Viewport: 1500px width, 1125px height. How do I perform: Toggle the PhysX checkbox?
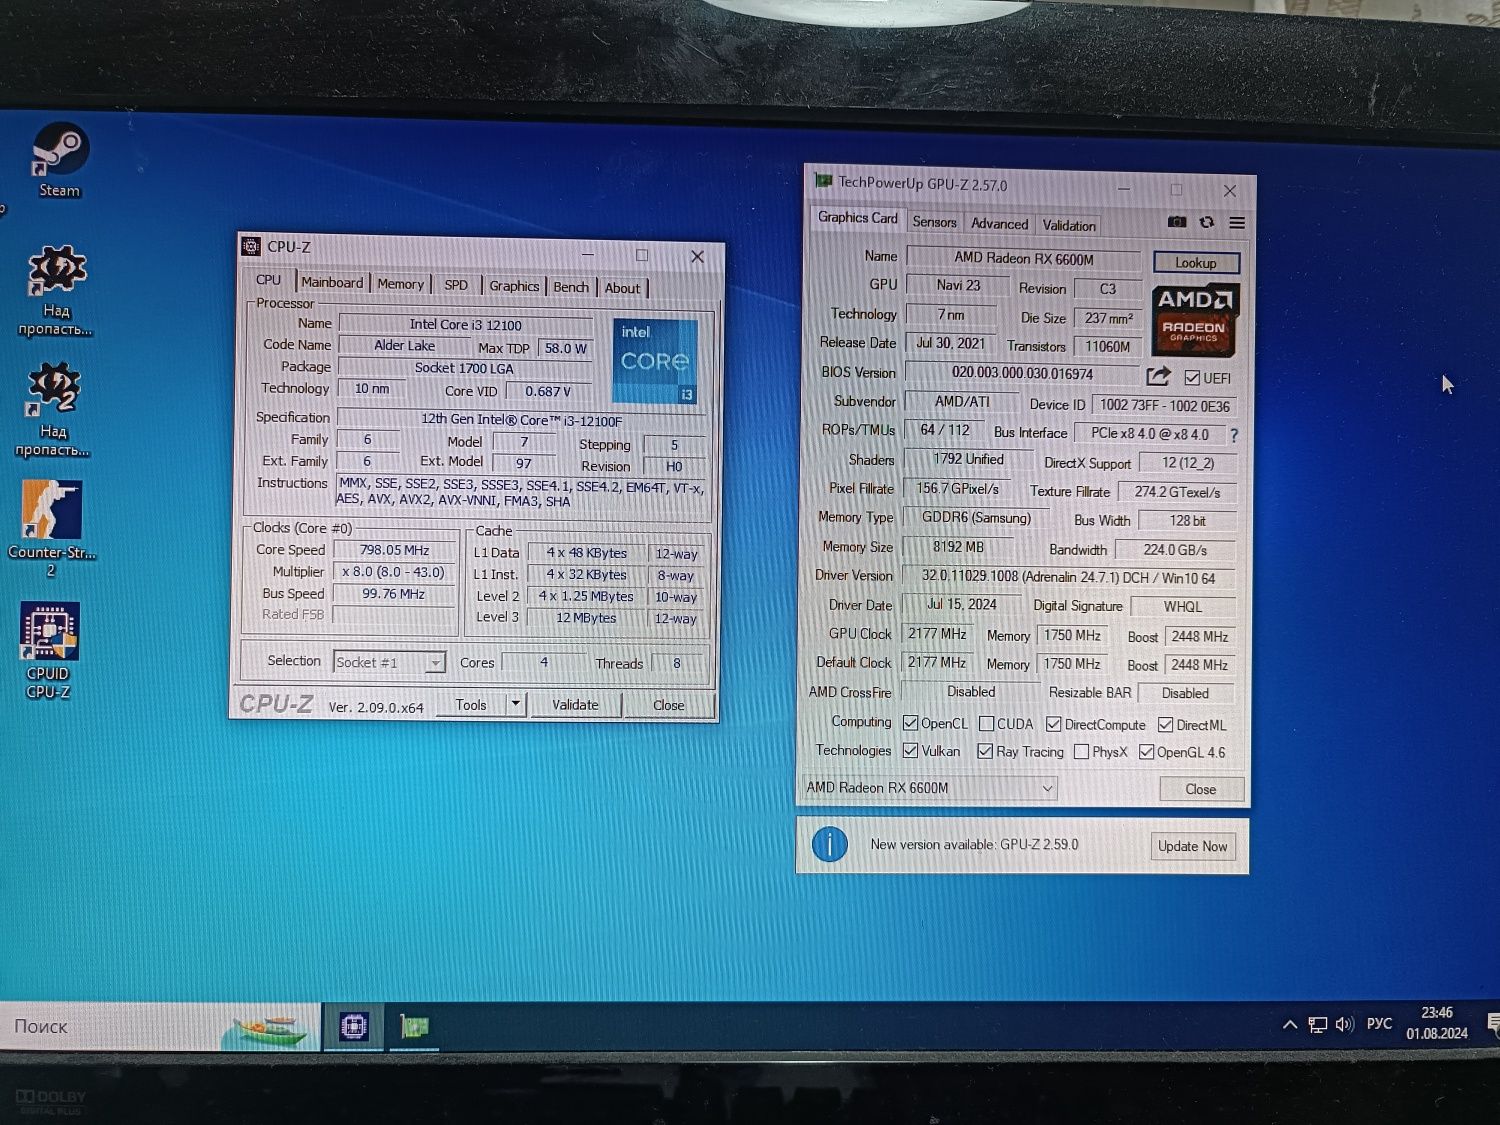(x=1081, y=752)
